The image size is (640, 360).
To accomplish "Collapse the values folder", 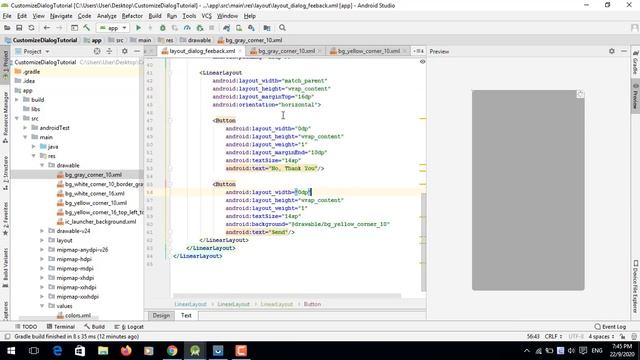I will click(x=42, y=306).
